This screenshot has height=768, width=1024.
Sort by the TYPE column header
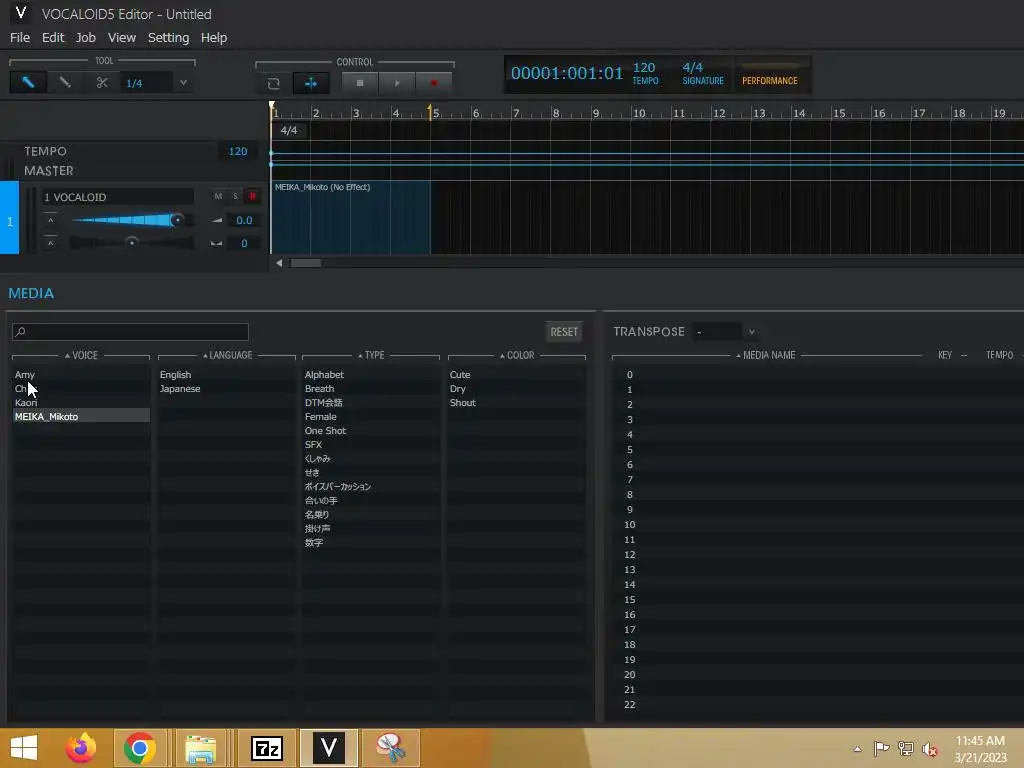pos(371,355)
